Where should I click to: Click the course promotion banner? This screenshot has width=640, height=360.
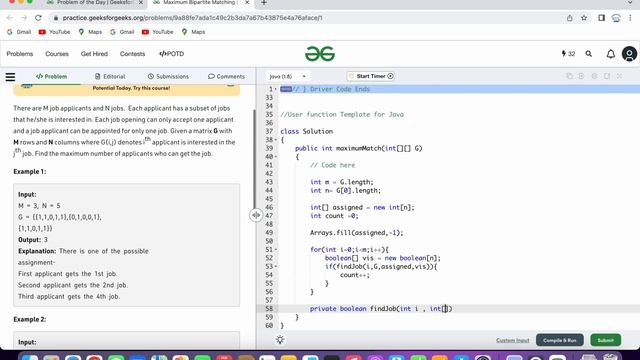127,89
